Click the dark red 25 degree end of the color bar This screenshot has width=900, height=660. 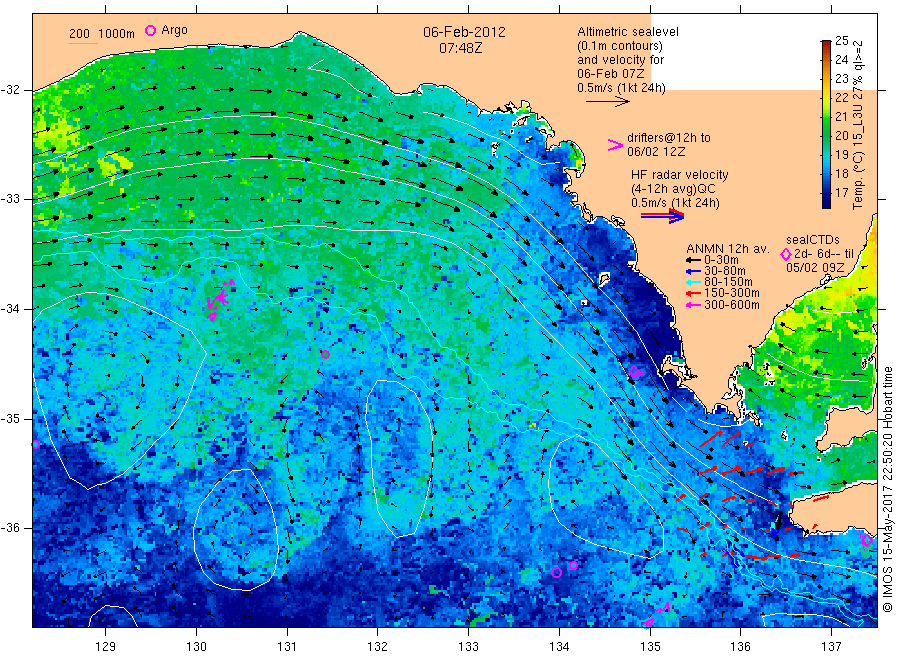pos(826,44)
